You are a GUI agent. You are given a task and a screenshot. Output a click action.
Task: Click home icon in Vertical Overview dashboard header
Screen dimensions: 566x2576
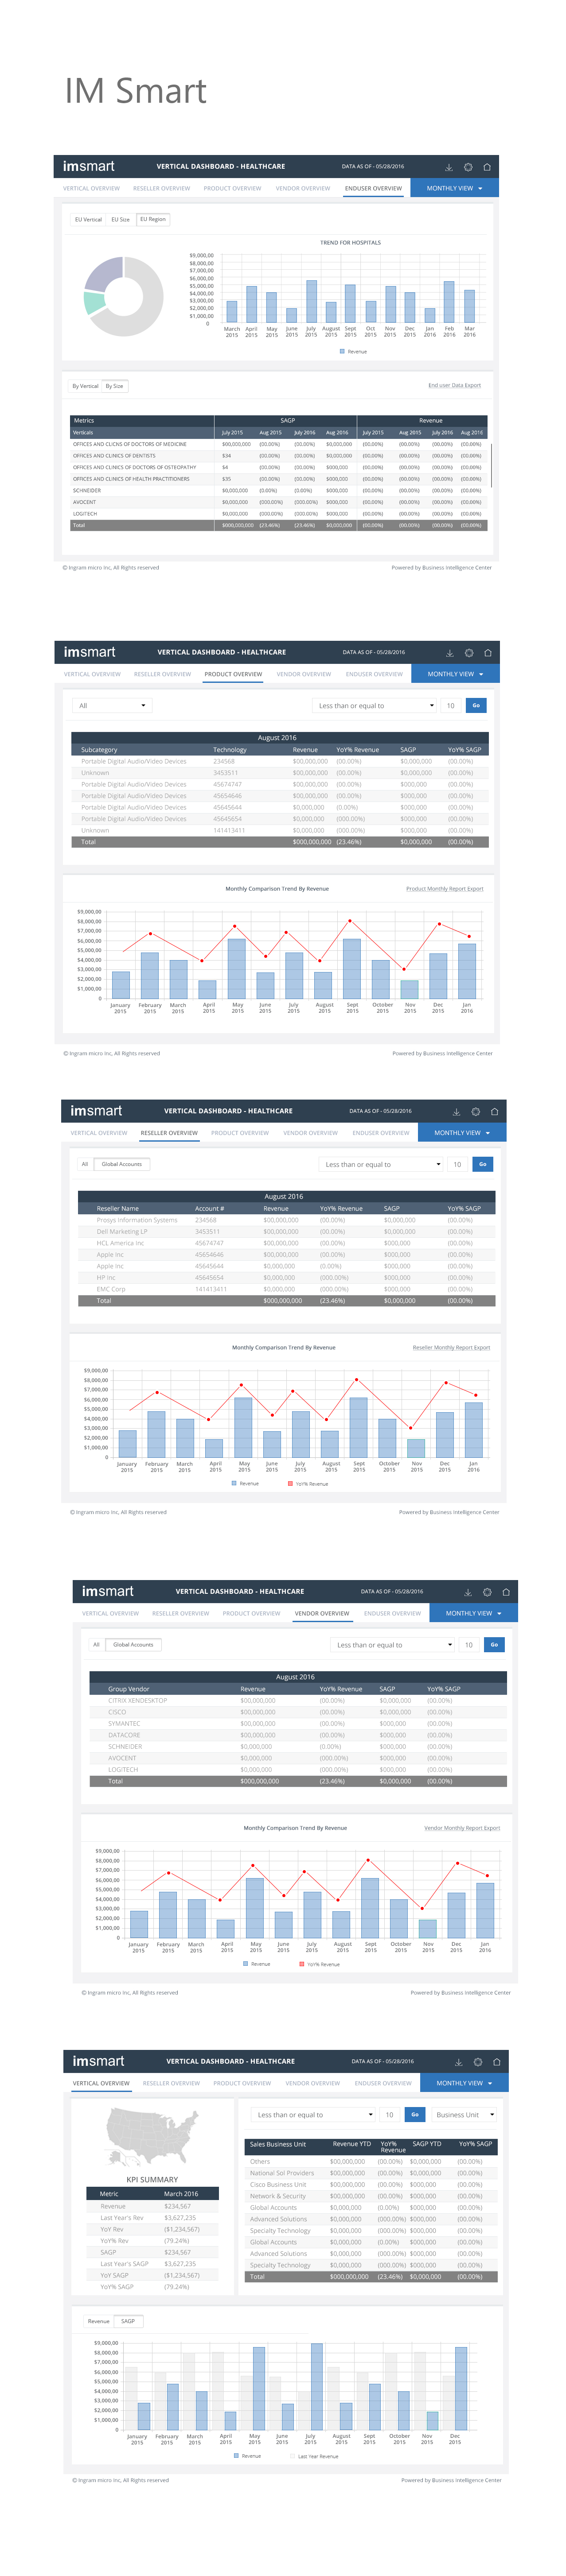click(497, 2062)
